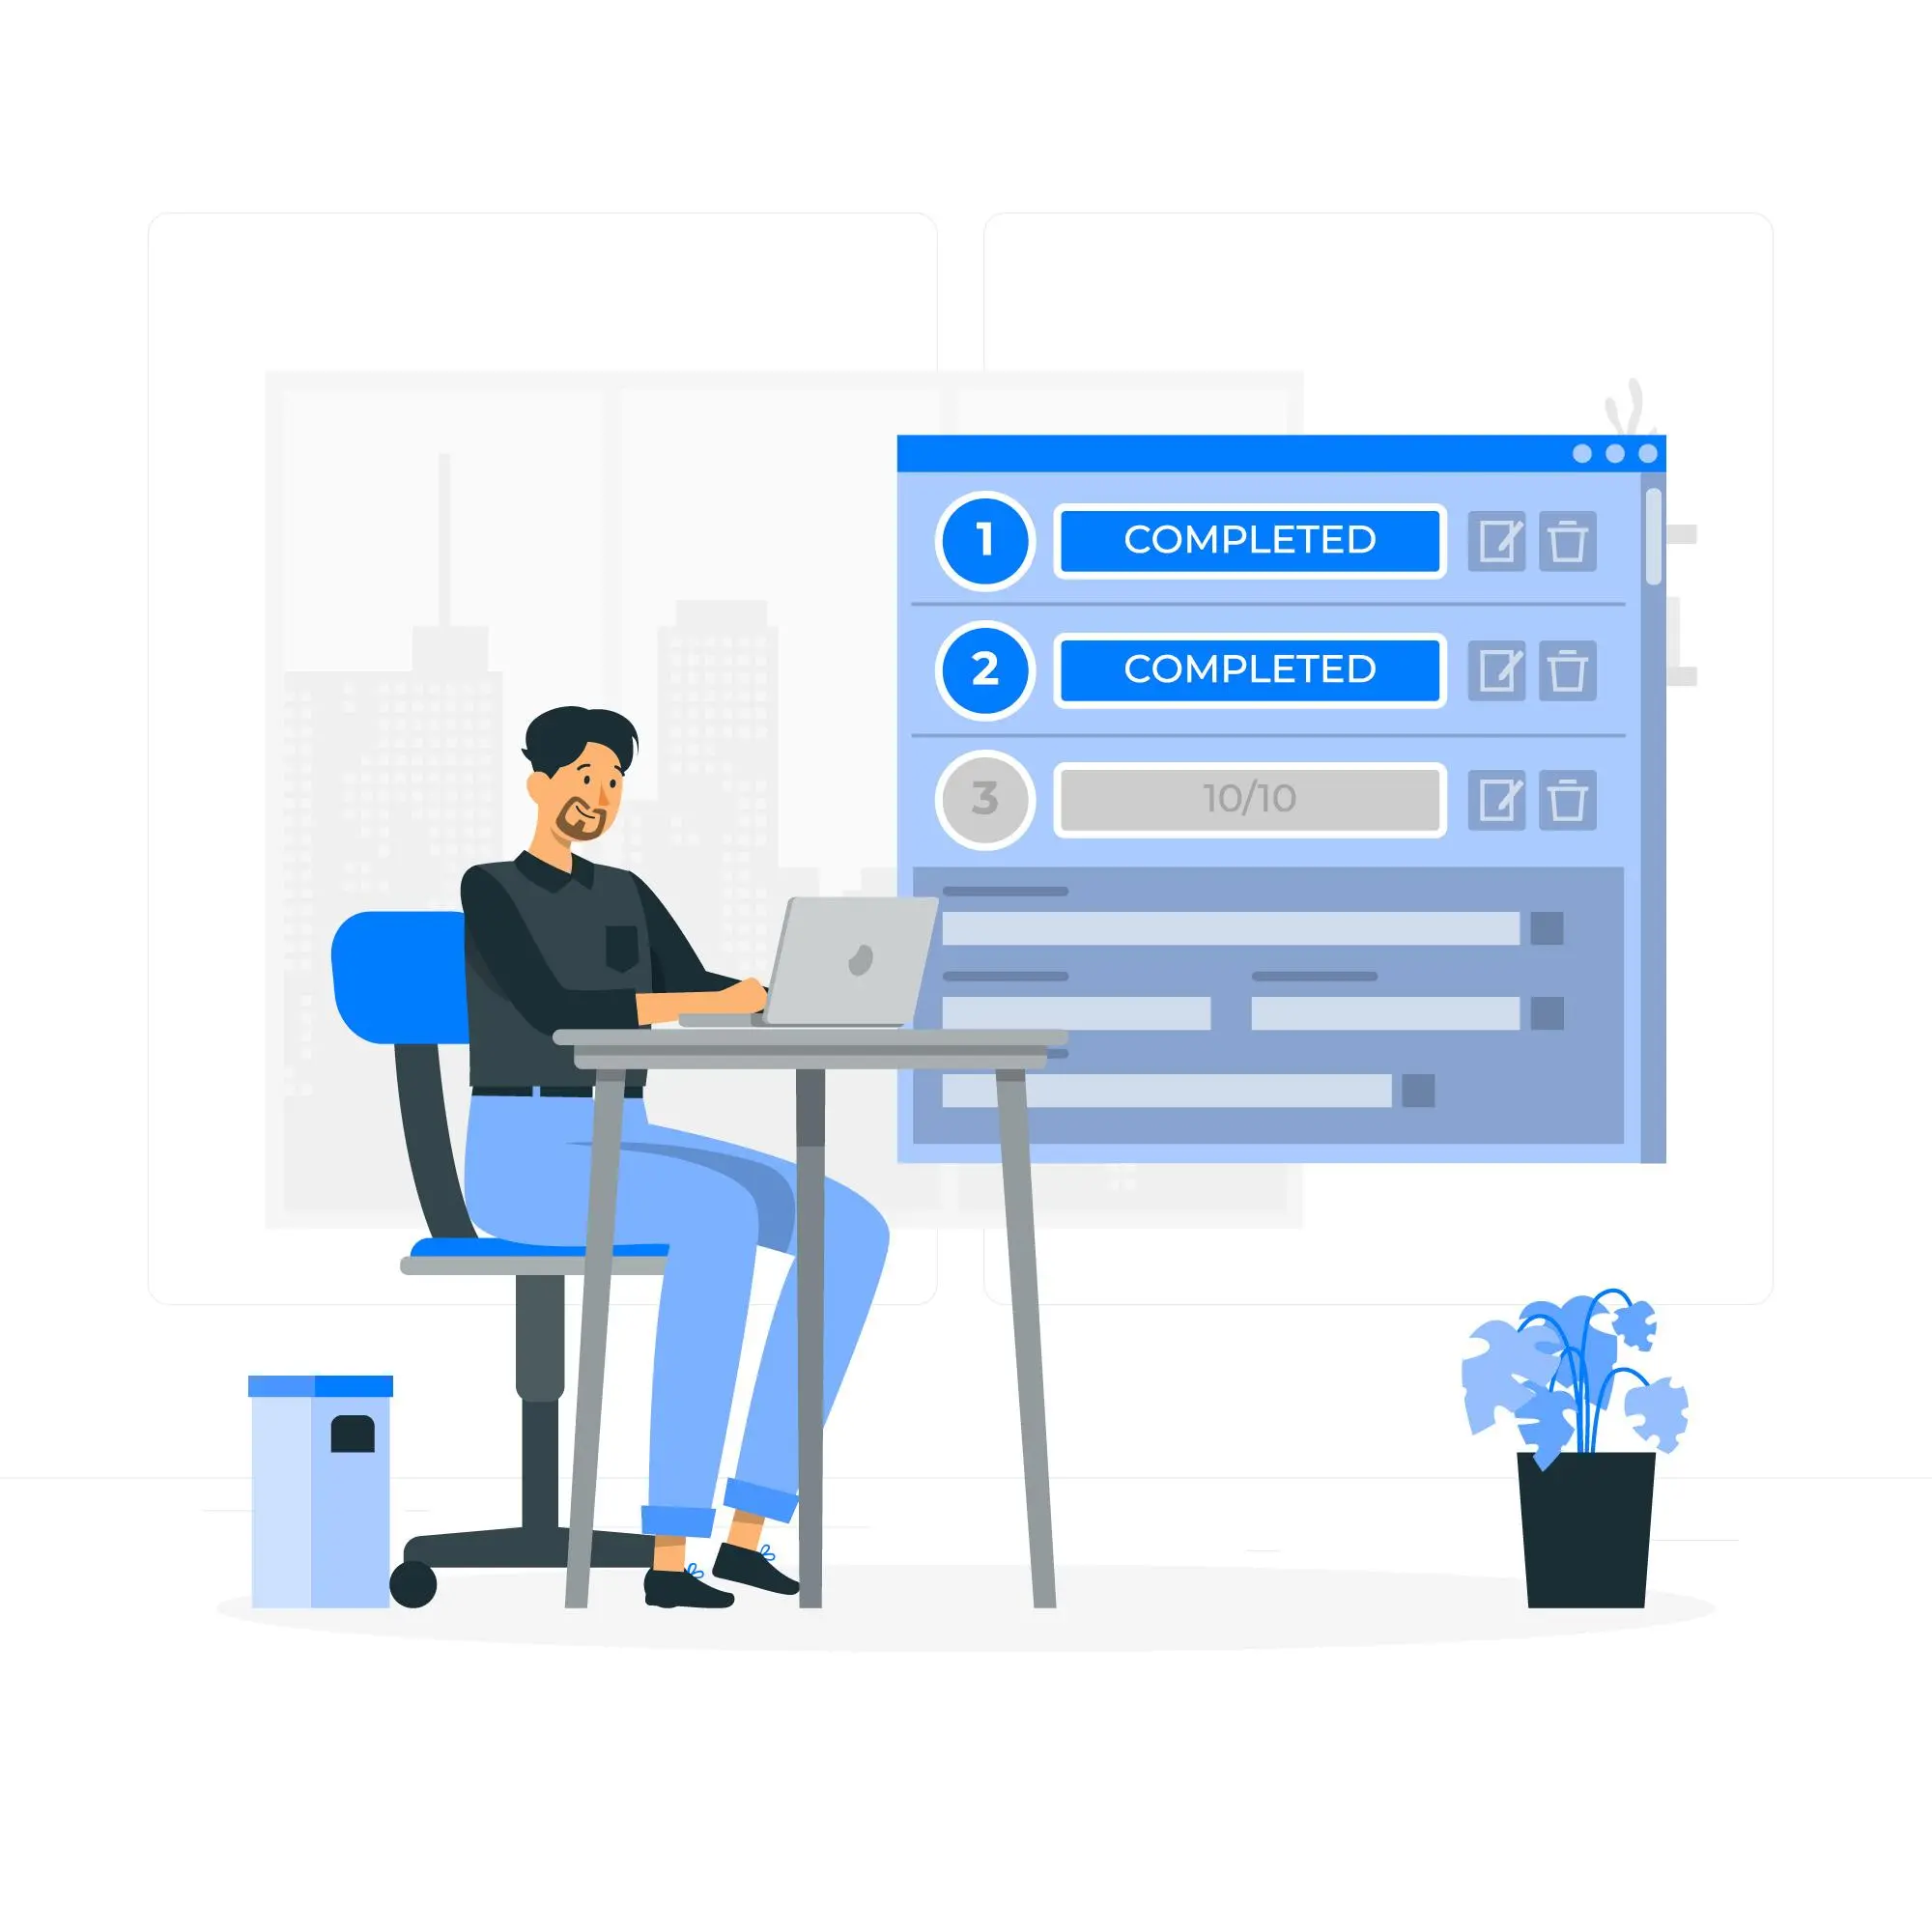Click the edit icon for task 2
This screenshot has width=1932, height=1932.
coord(1500,668)
